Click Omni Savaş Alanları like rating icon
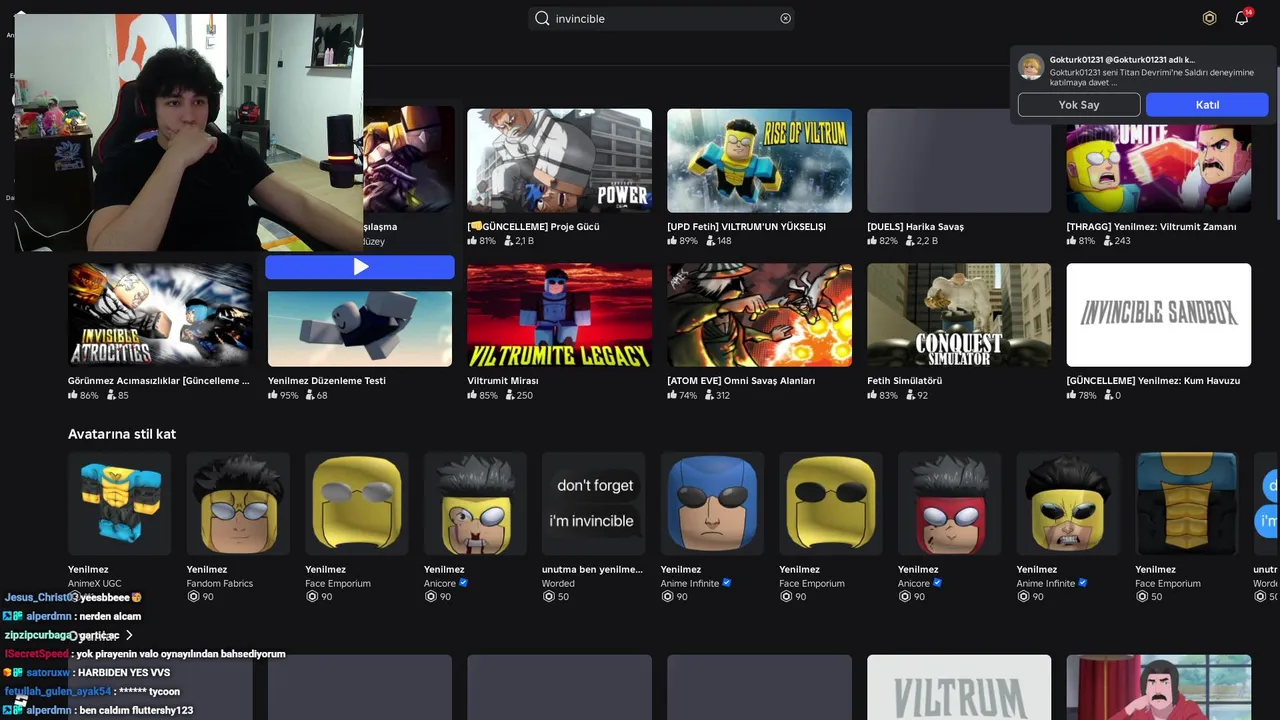1280x720 pixels. (672, 395)
